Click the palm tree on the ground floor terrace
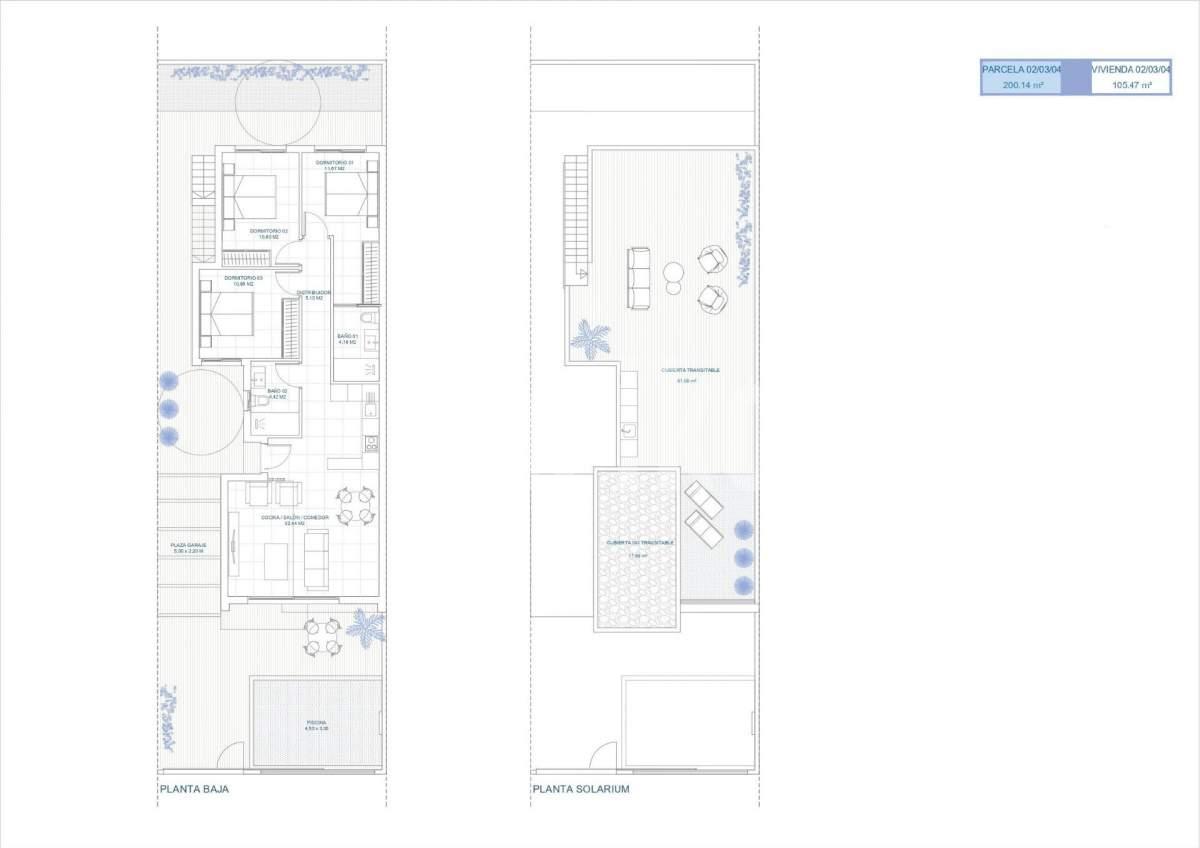 (365, 627)
